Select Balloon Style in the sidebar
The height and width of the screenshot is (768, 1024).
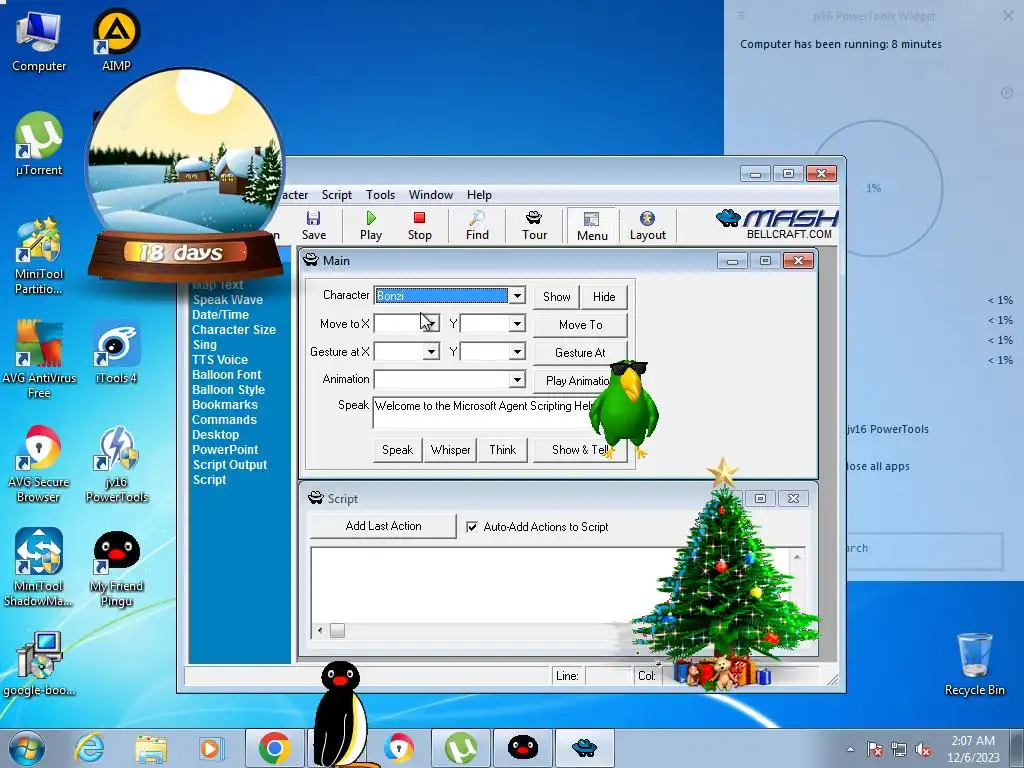(228, 390)
